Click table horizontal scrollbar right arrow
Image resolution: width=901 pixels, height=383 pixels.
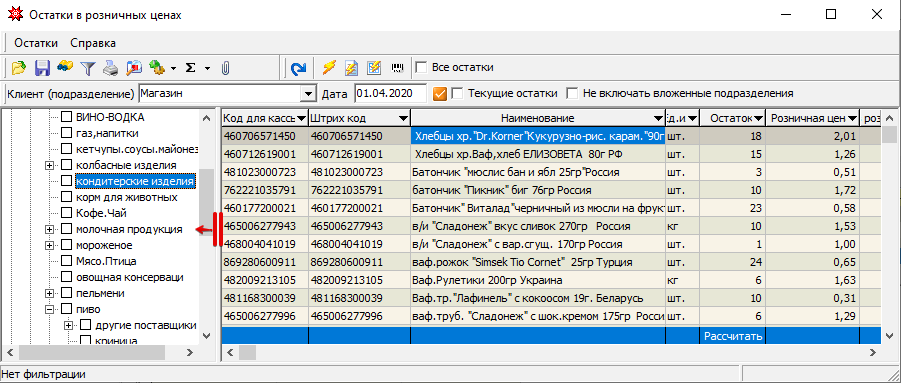tap(873, 352)
